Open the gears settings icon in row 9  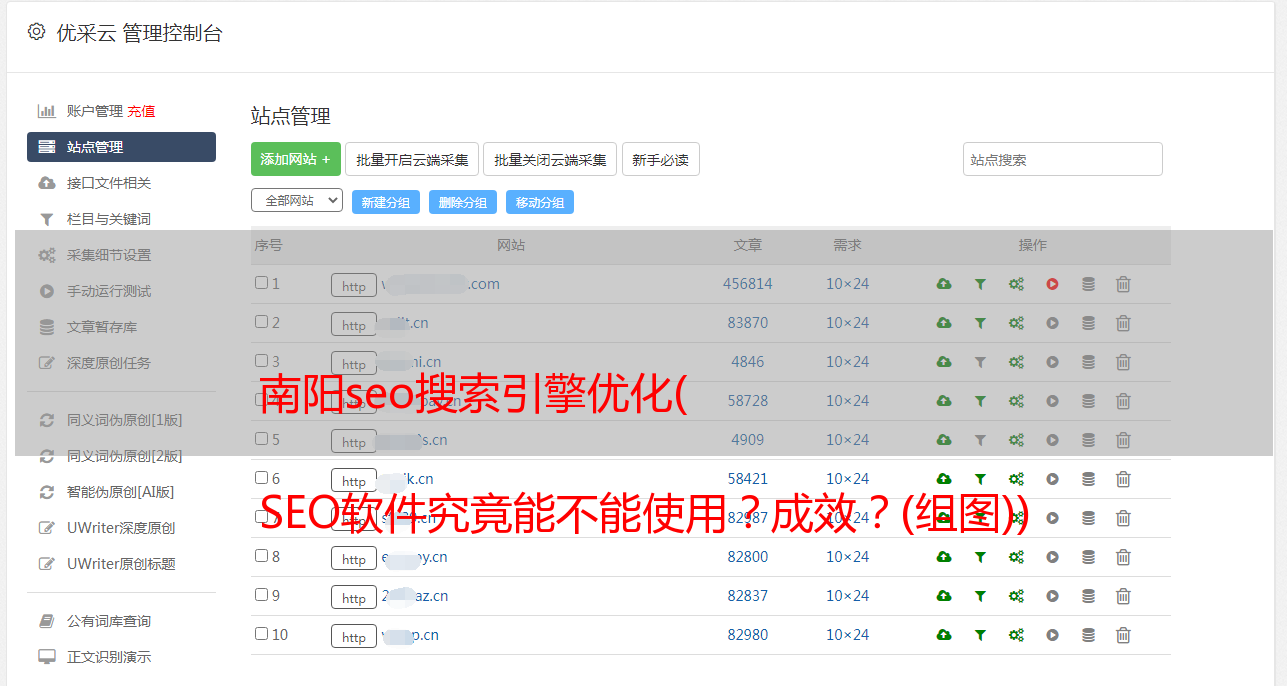(x=1016, y=596)
